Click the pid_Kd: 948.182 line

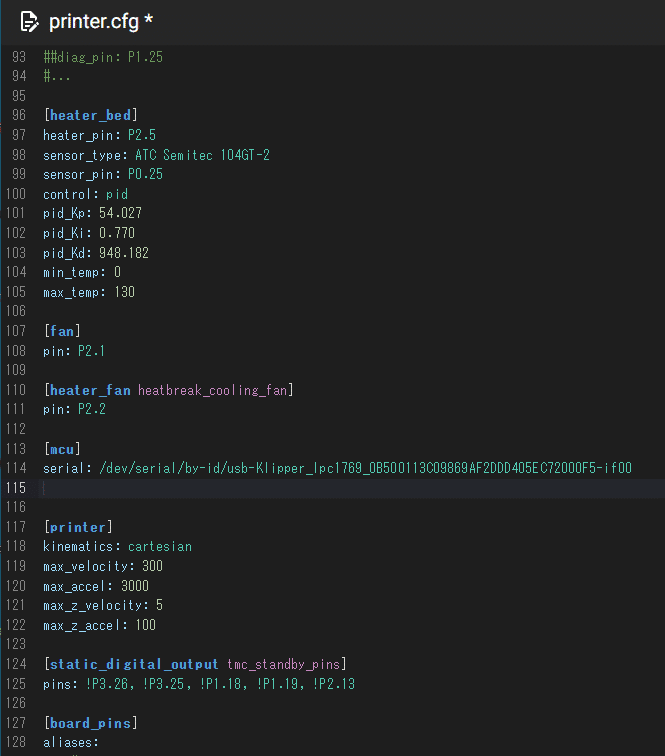pos(96,253)
